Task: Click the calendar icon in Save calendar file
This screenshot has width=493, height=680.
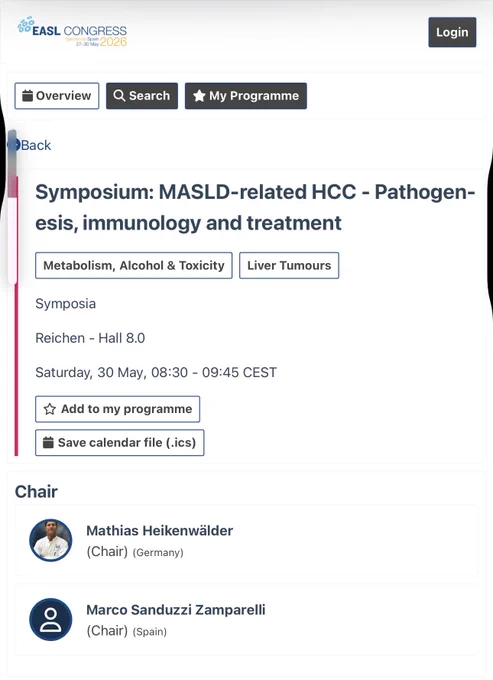Action: click(x=48, y=443)
